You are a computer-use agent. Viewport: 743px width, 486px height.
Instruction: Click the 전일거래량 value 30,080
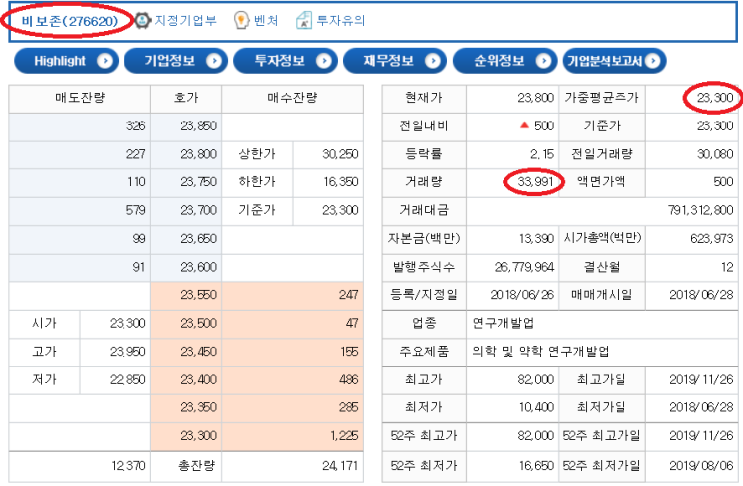click(715, 154)
